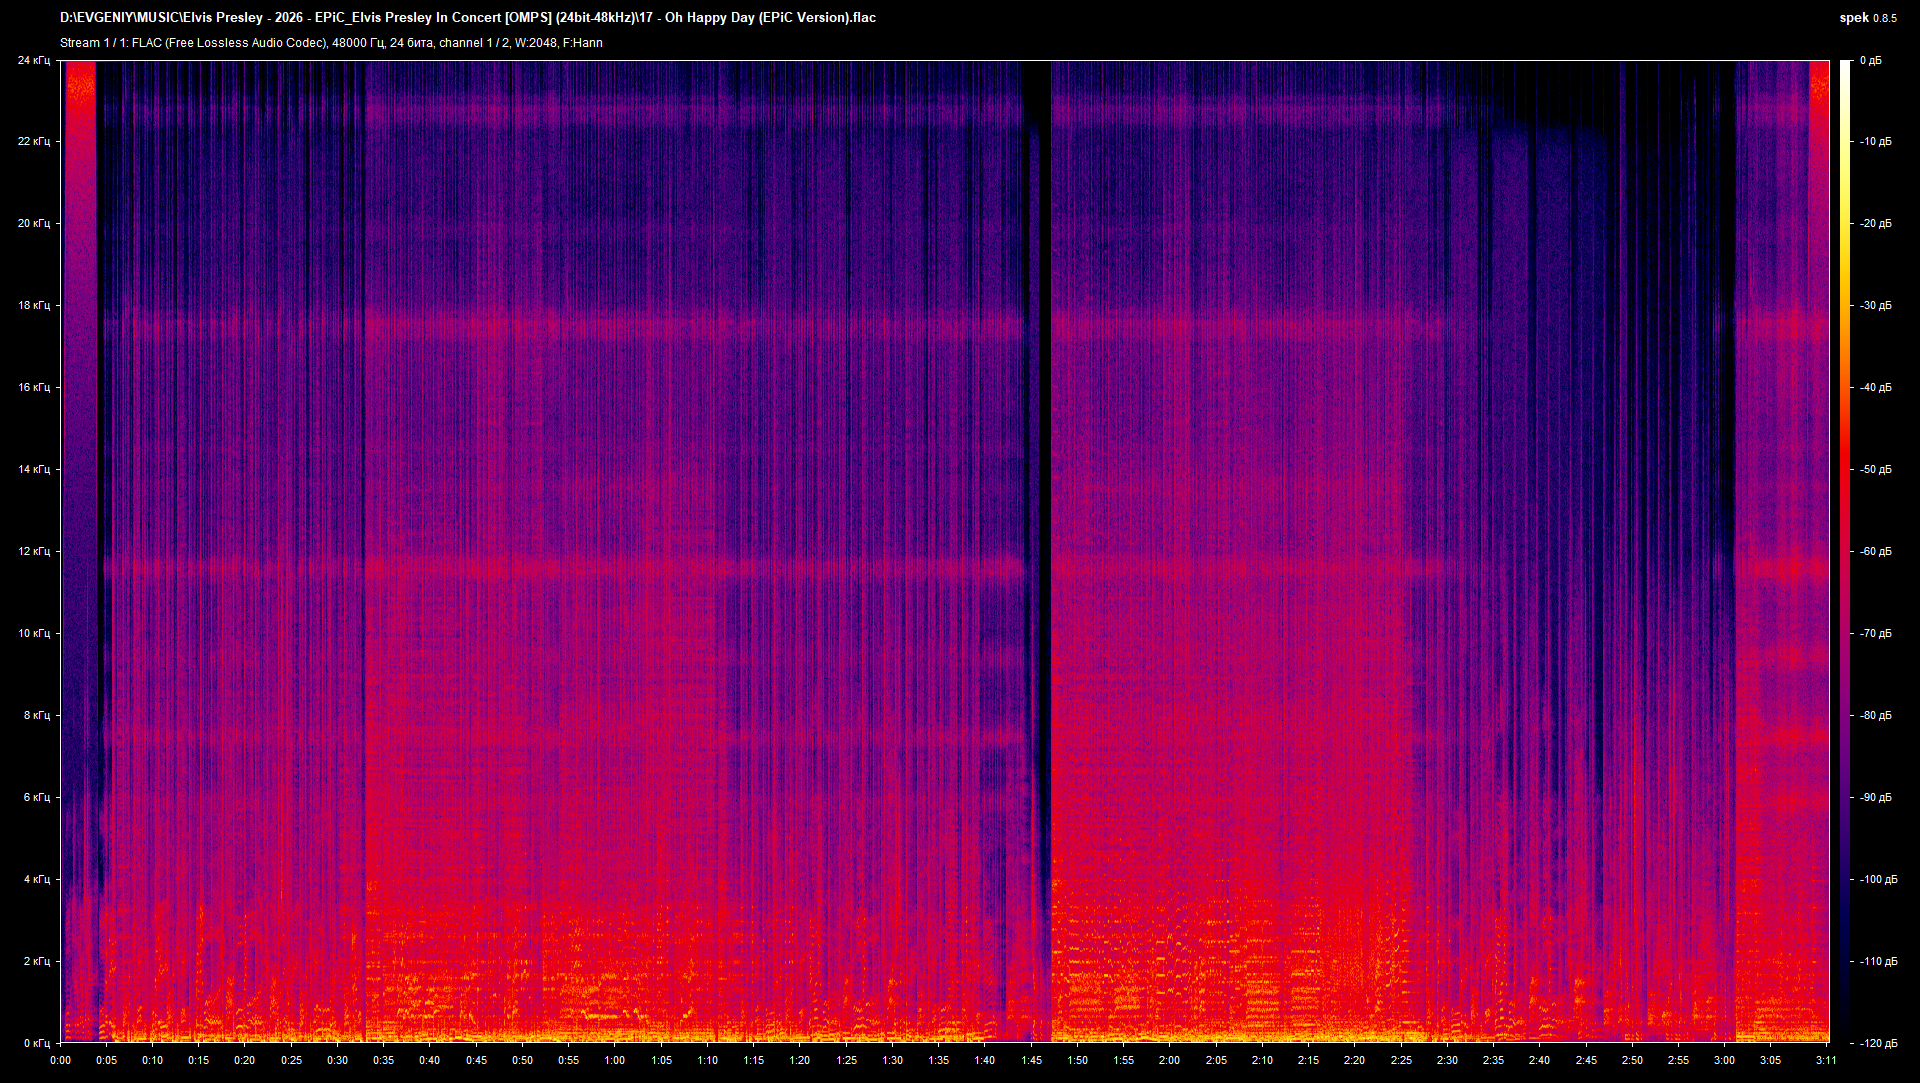1920x1083 pixels.
Task: Click the 1:50 time axis label
Action: pos(1077,1060)
